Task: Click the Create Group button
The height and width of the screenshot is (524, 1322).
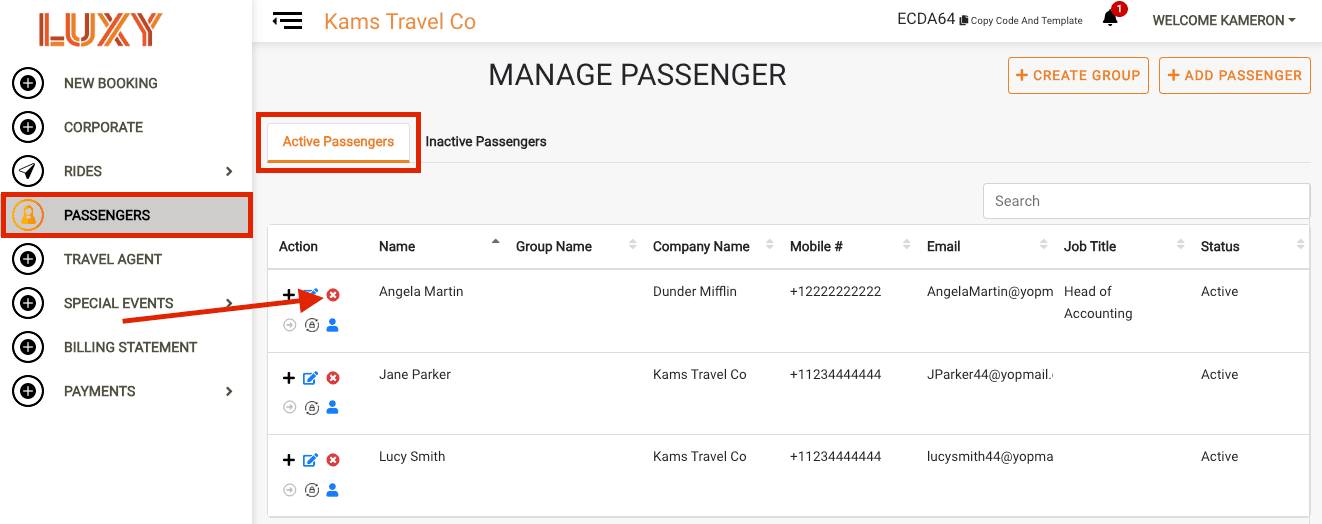Action: click(1078, 75)
